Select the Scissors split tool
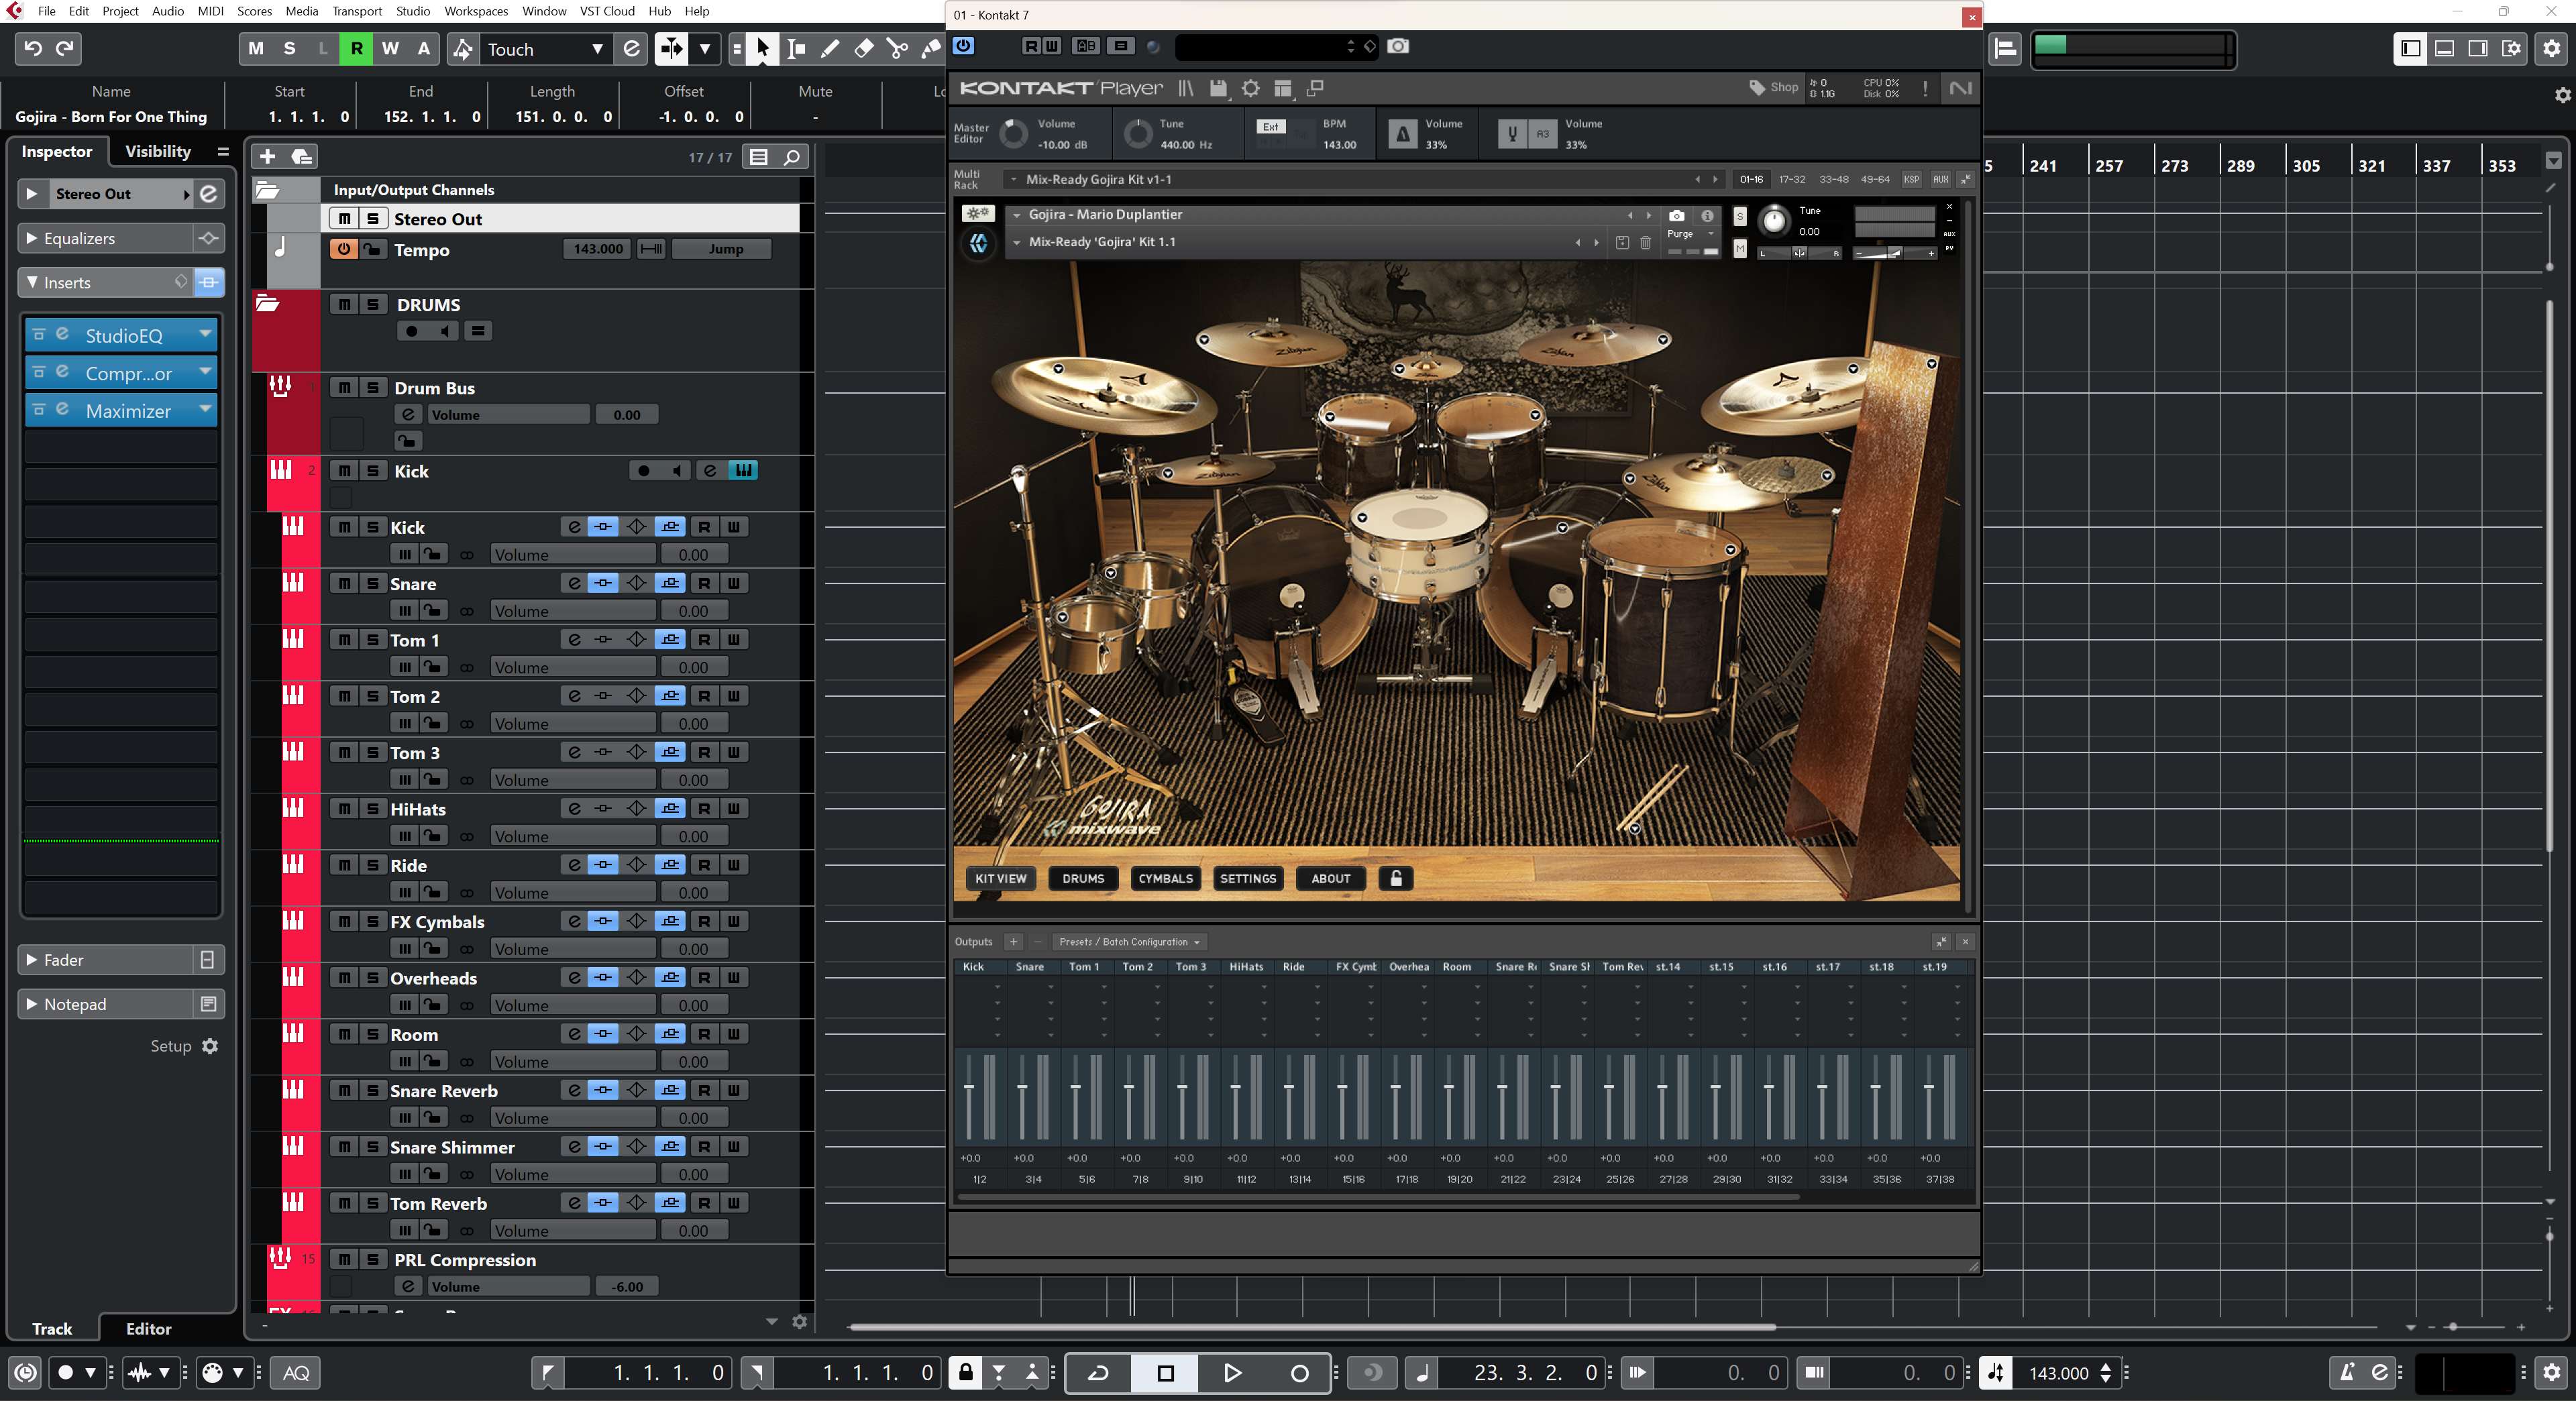Screen dimensions: 2576x1401 897,48
